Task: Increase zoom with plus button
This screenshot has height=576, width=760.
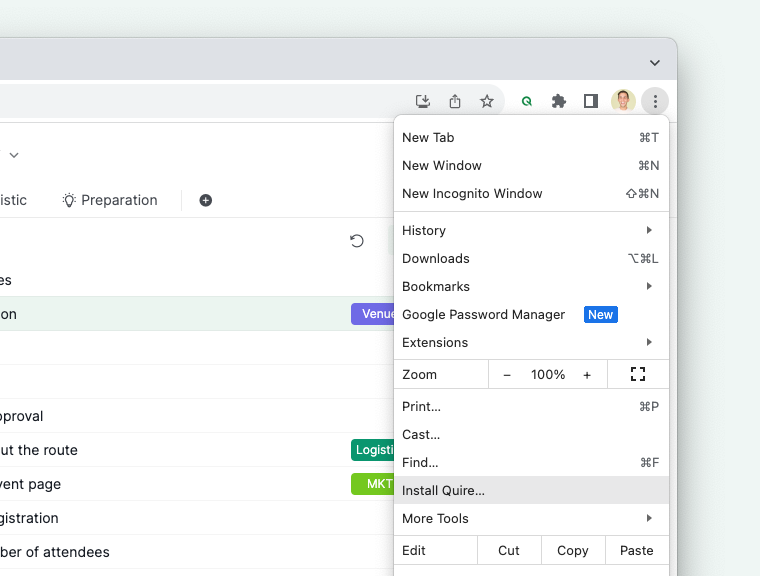Action: tap(587, 375)
